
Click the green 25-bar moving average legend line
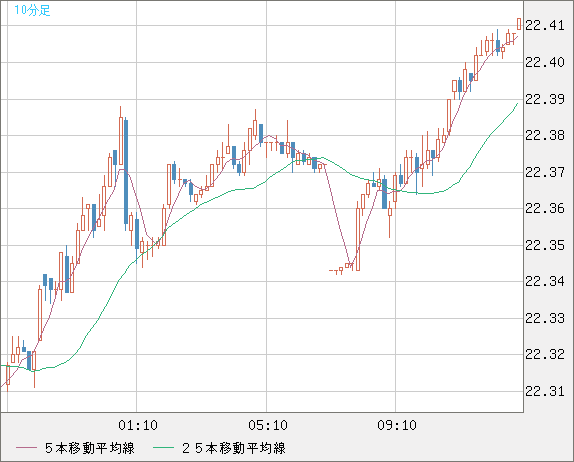click(x=163, y=448)
